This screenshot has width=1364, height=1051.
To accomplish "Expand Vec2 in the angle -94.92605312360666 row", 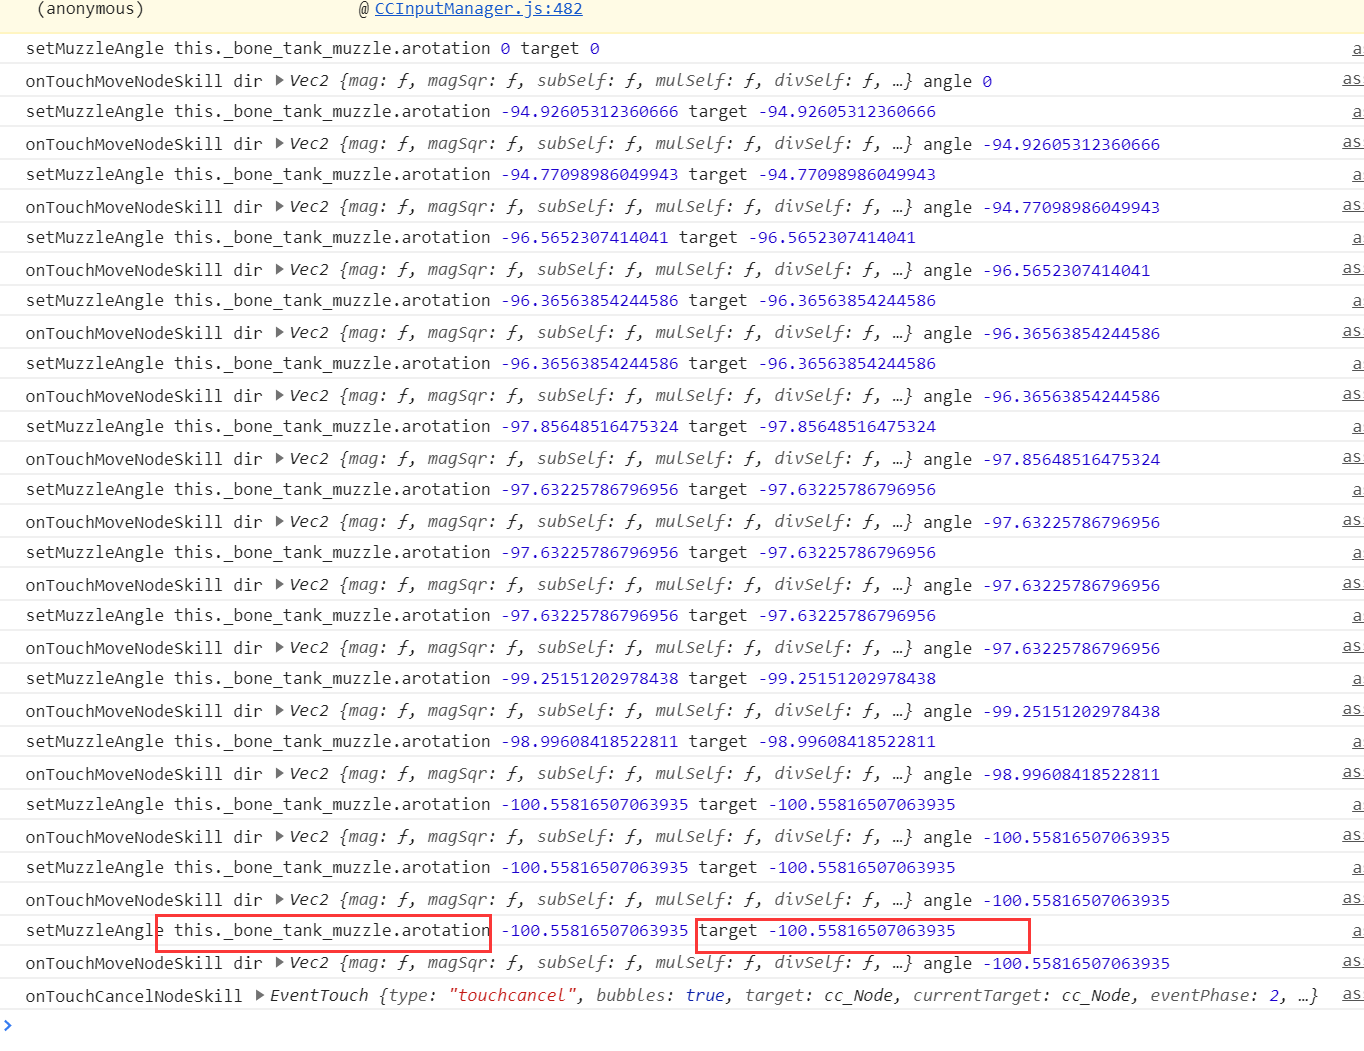I will [x=280, y=143].
